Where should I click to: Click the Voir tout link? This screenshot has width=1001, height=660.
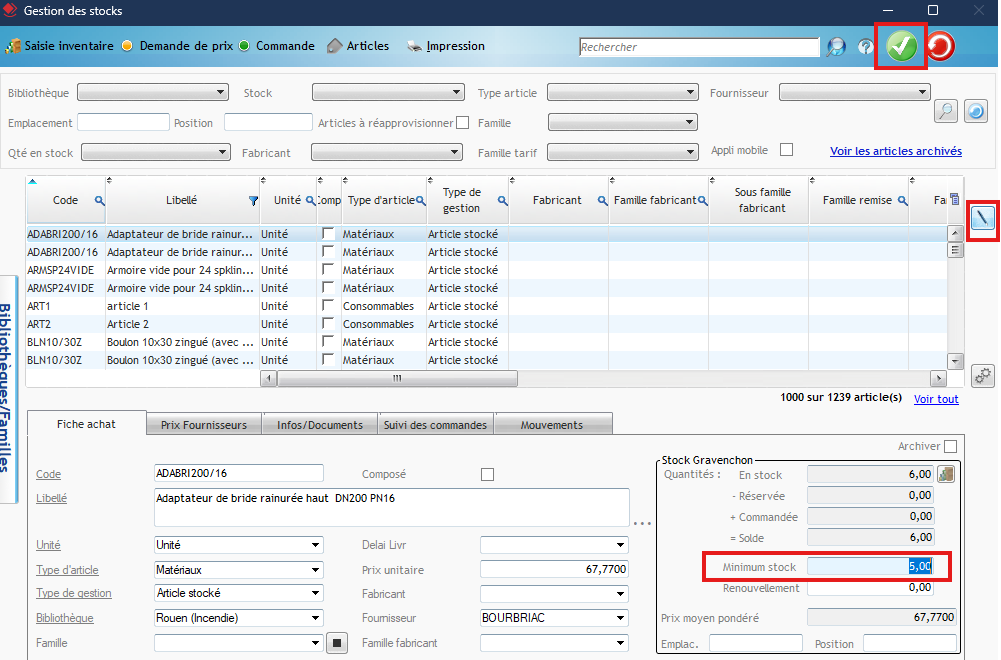coord(936,399)
